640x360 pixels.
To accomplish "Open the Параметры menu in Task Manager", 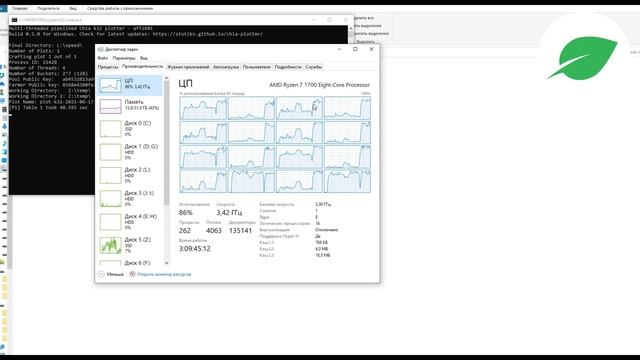I will click(x=124, y=58).
